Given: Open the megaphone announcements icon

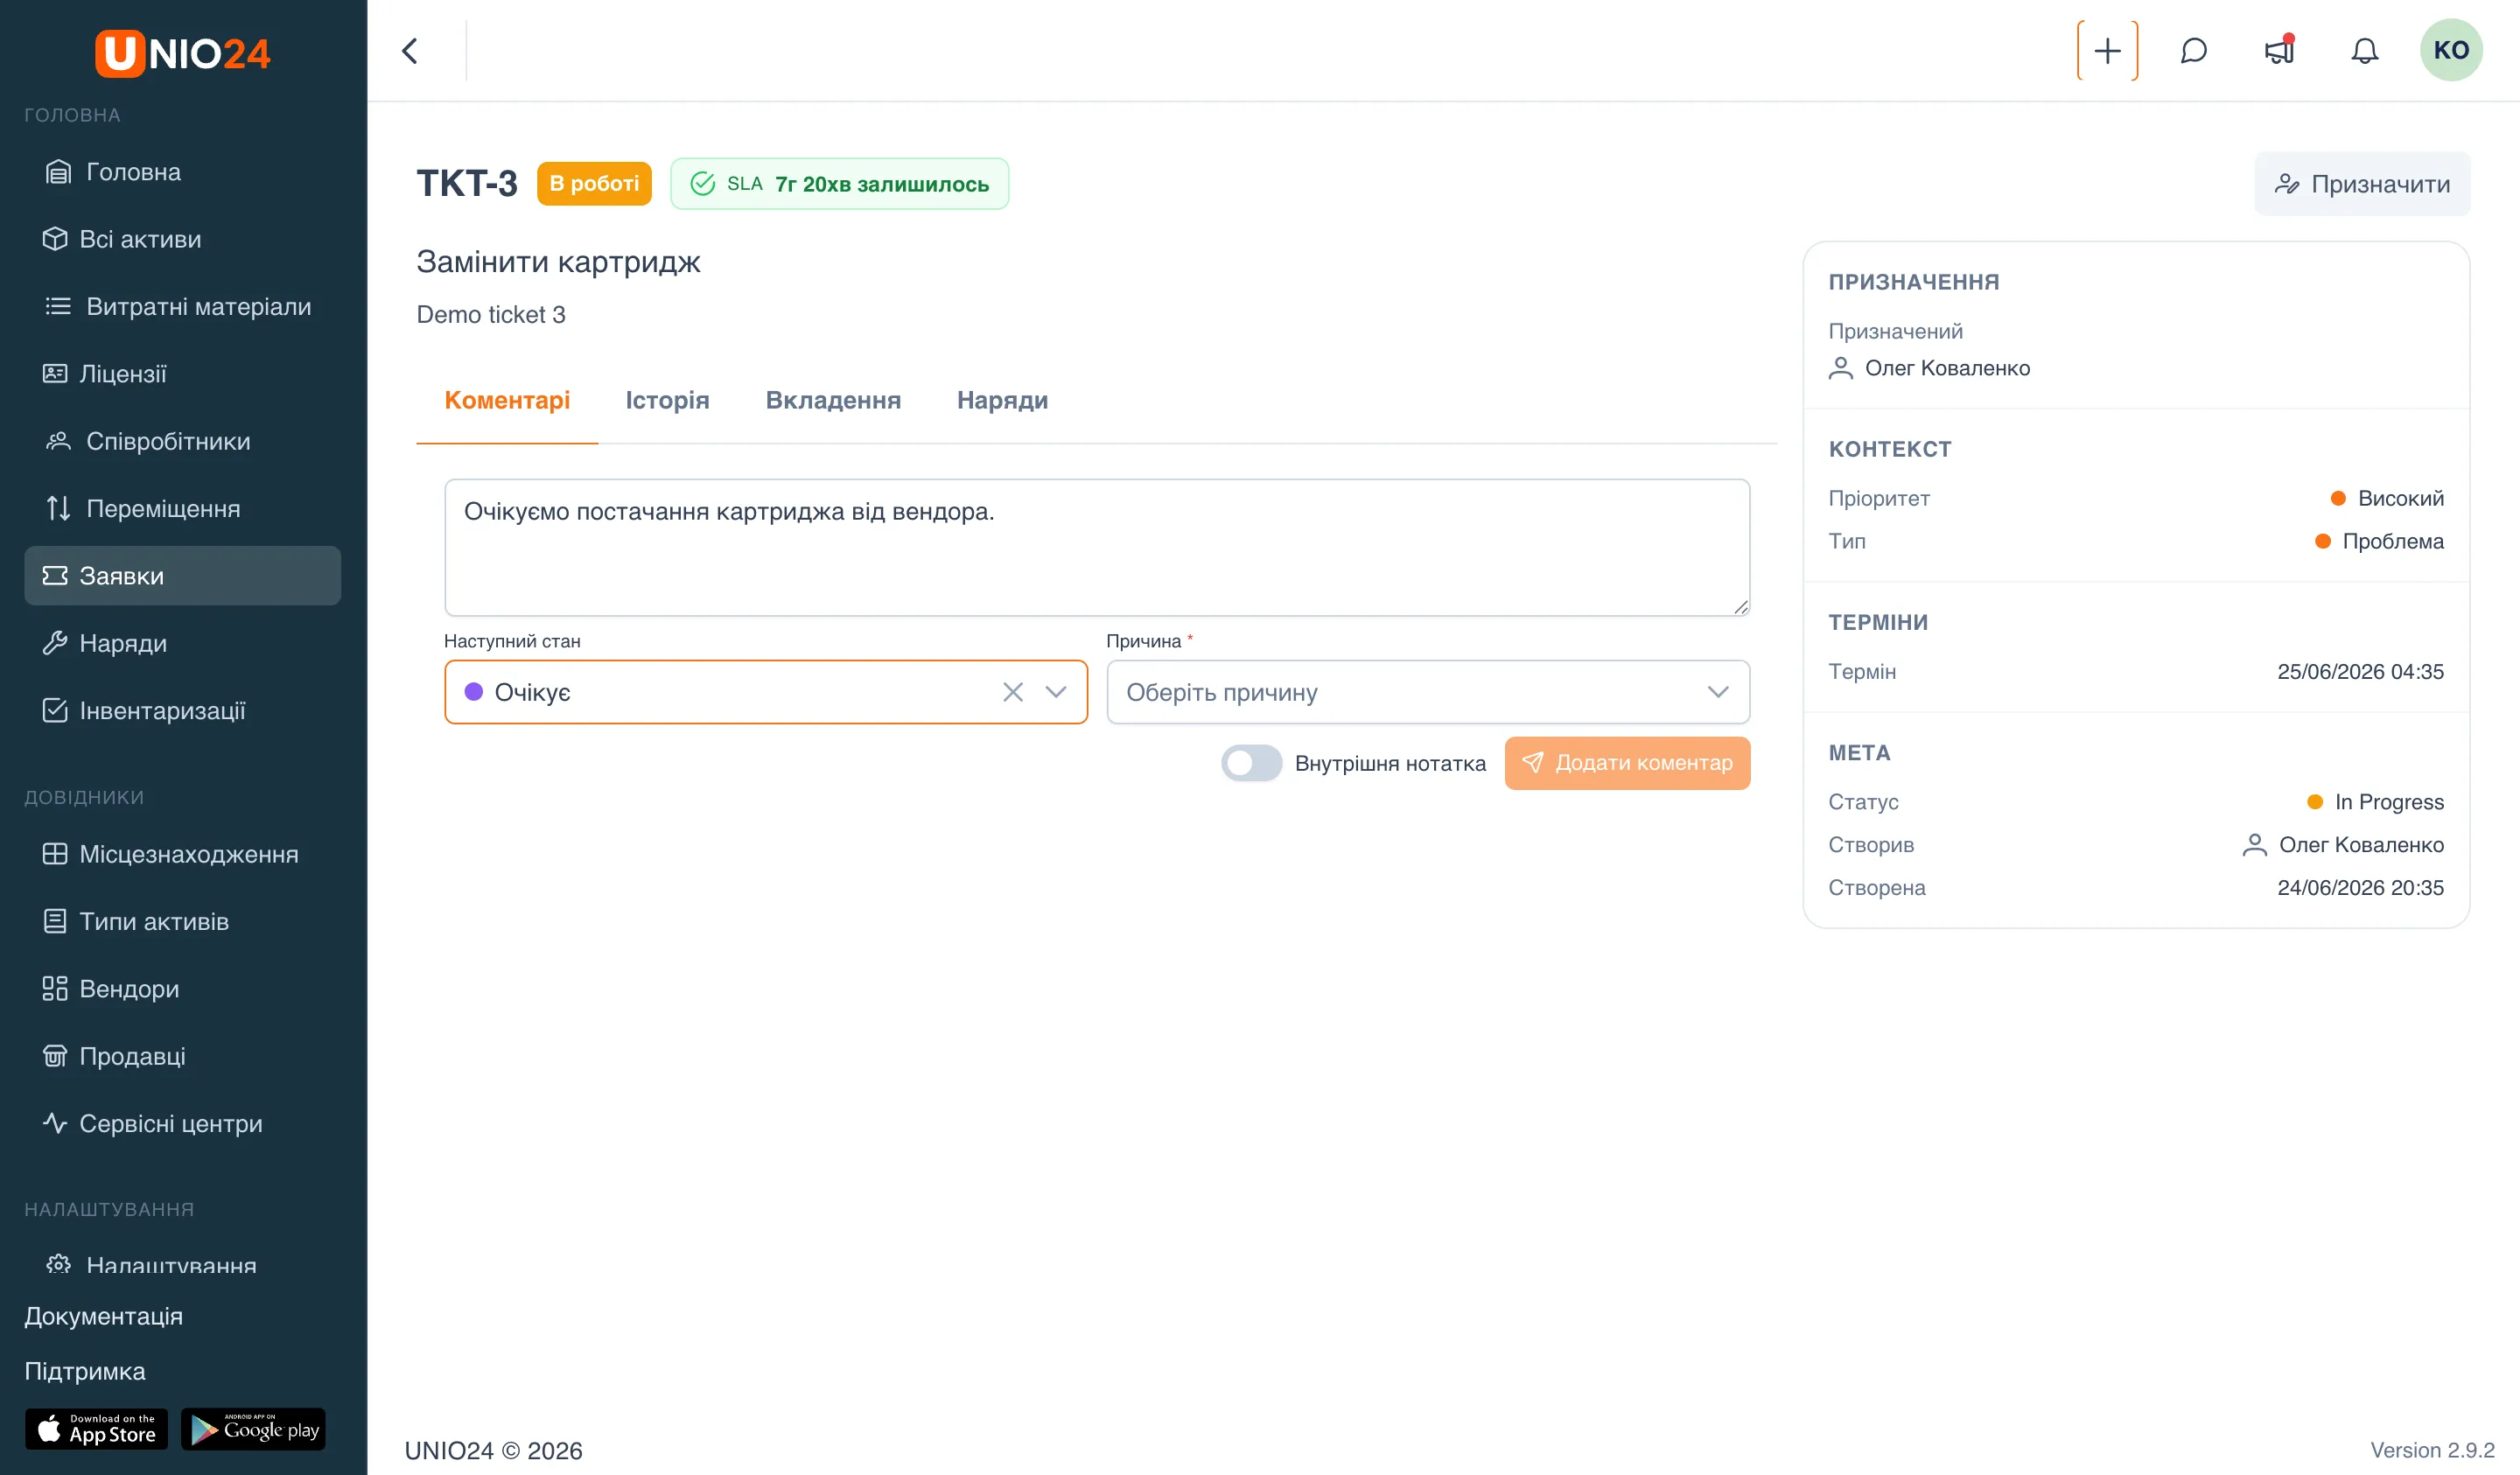Looking at the screenshot, I should point(2279,50).
